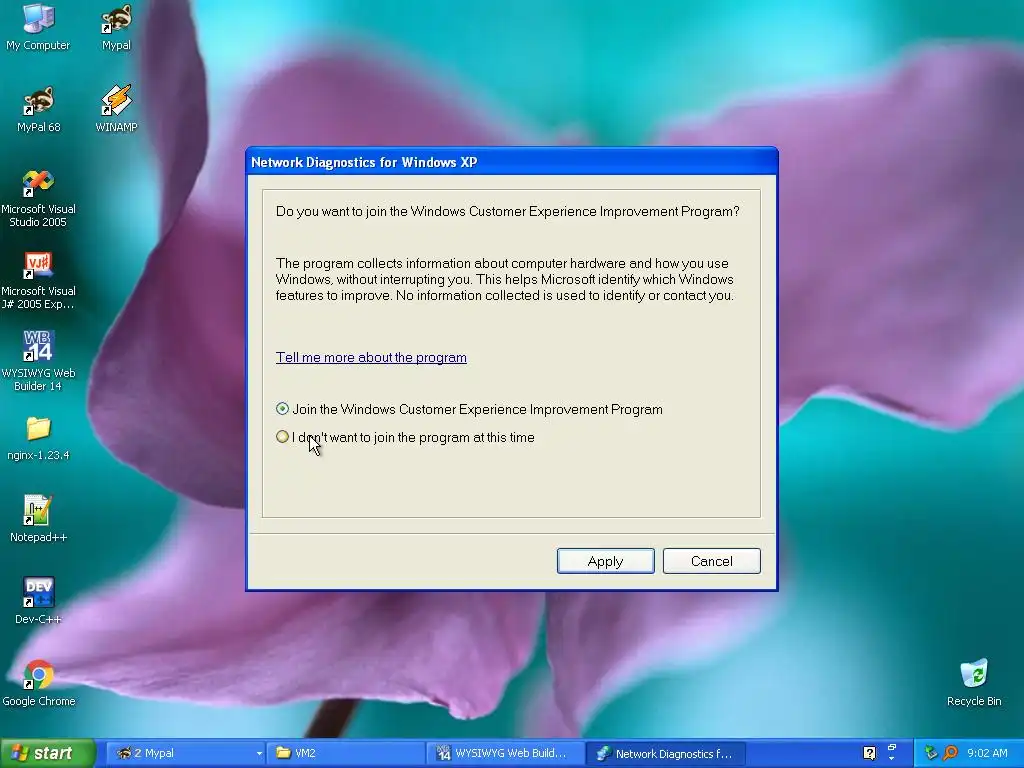Select the Notepad++ desktop shortcut

(38, 519)
